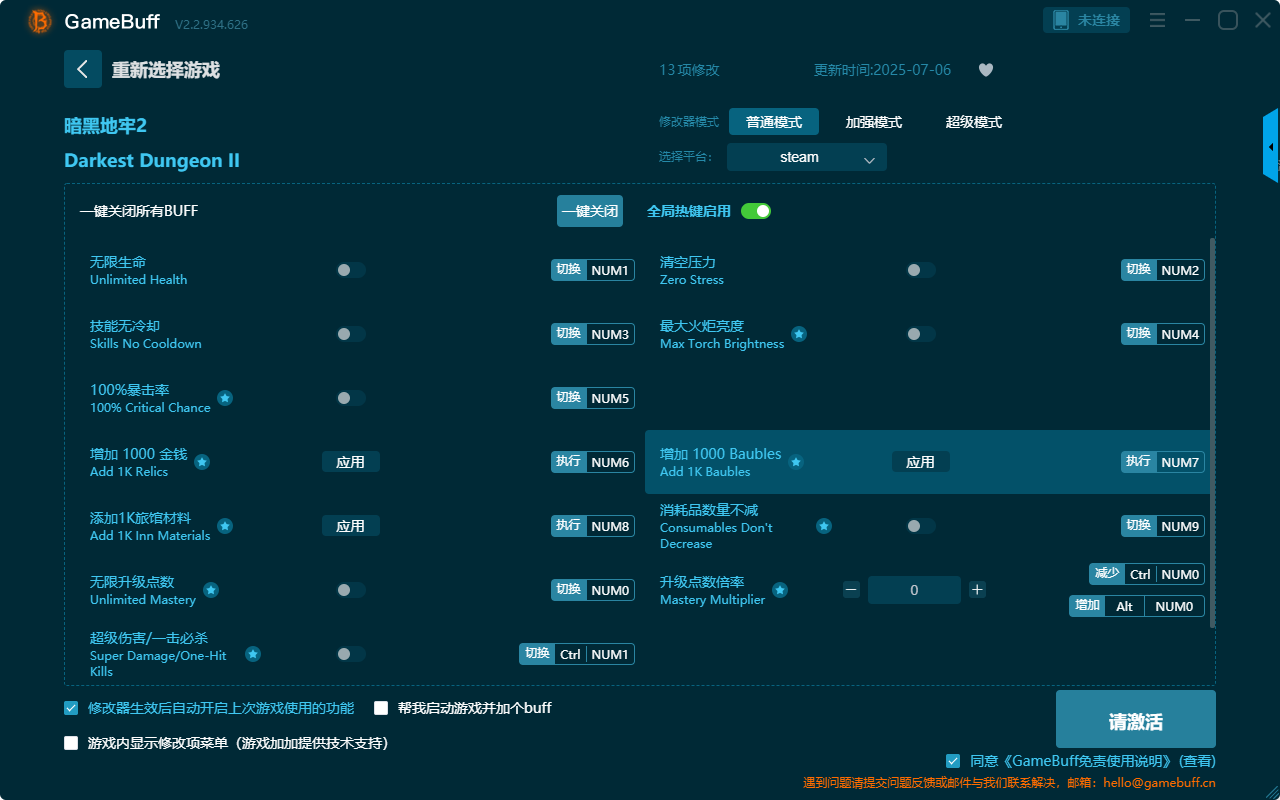Toggle Consumables Don't Decrease switch
The width and height of the screenshot is (1280, 800).
point(921,526)
